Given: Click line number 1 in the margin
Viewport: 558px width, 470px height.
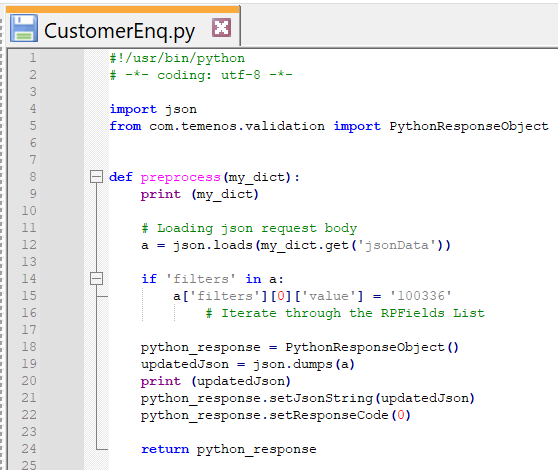Looking at the screenshot, I should click(33, 58).
